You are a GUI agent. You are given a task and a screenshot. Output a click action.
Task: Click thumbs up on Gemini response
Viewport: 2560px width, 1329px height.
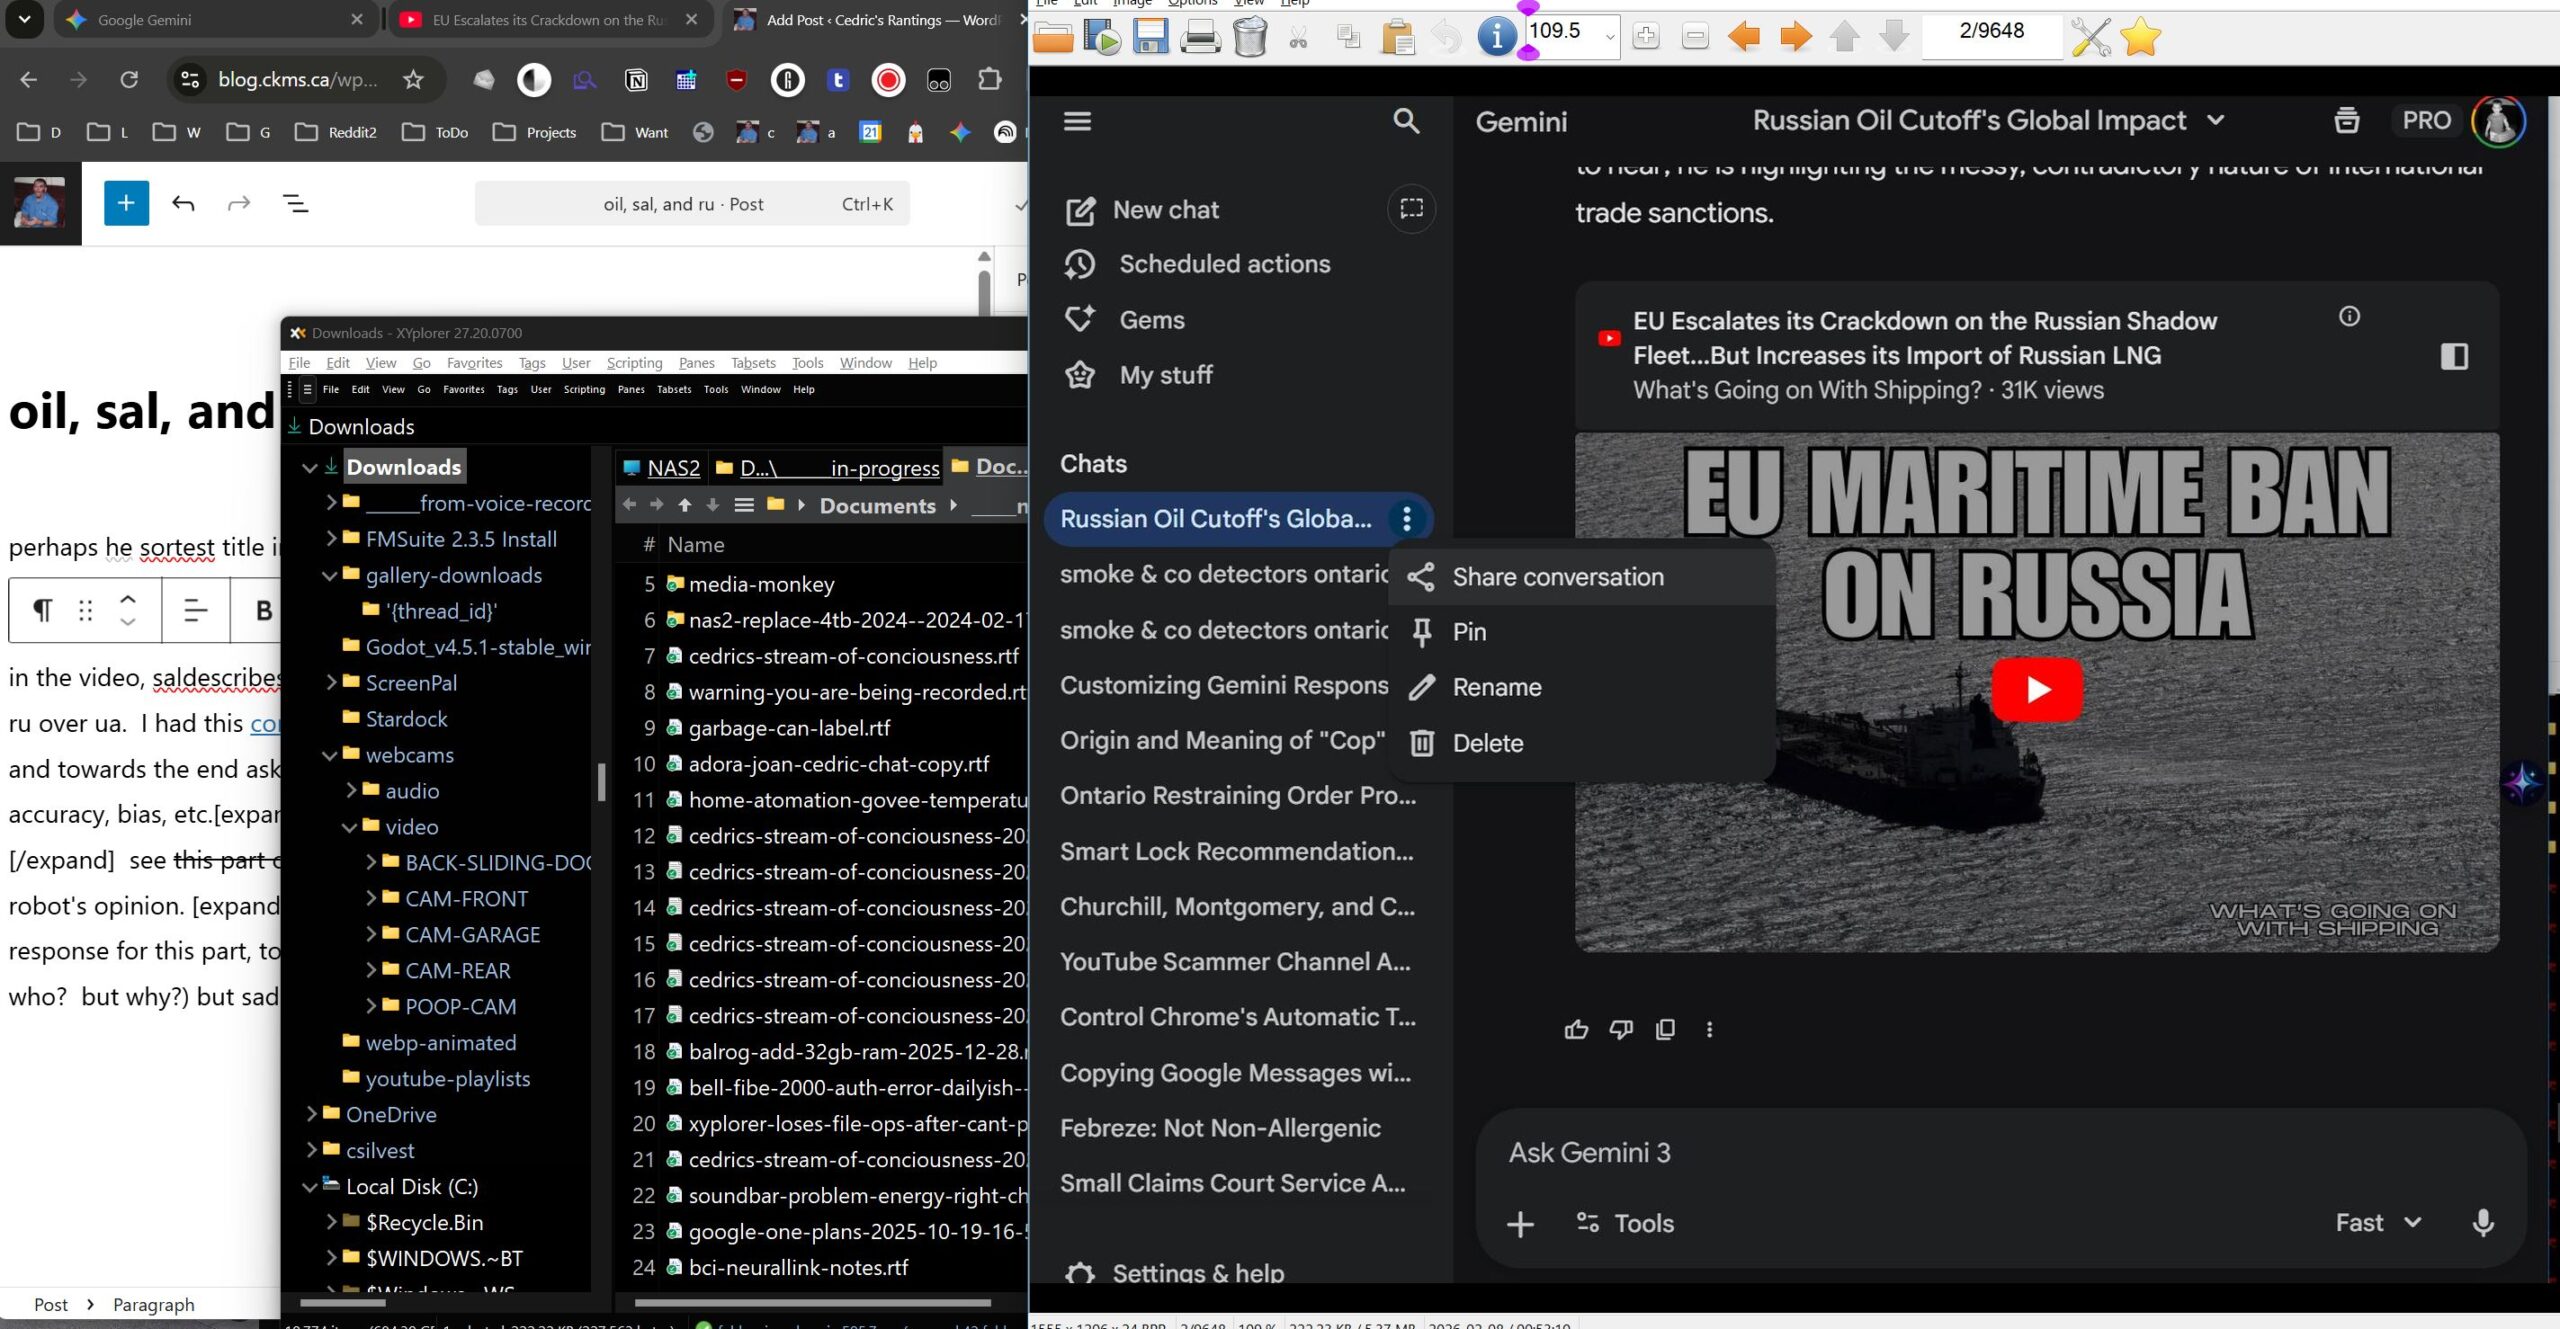coord(1576,1029)
